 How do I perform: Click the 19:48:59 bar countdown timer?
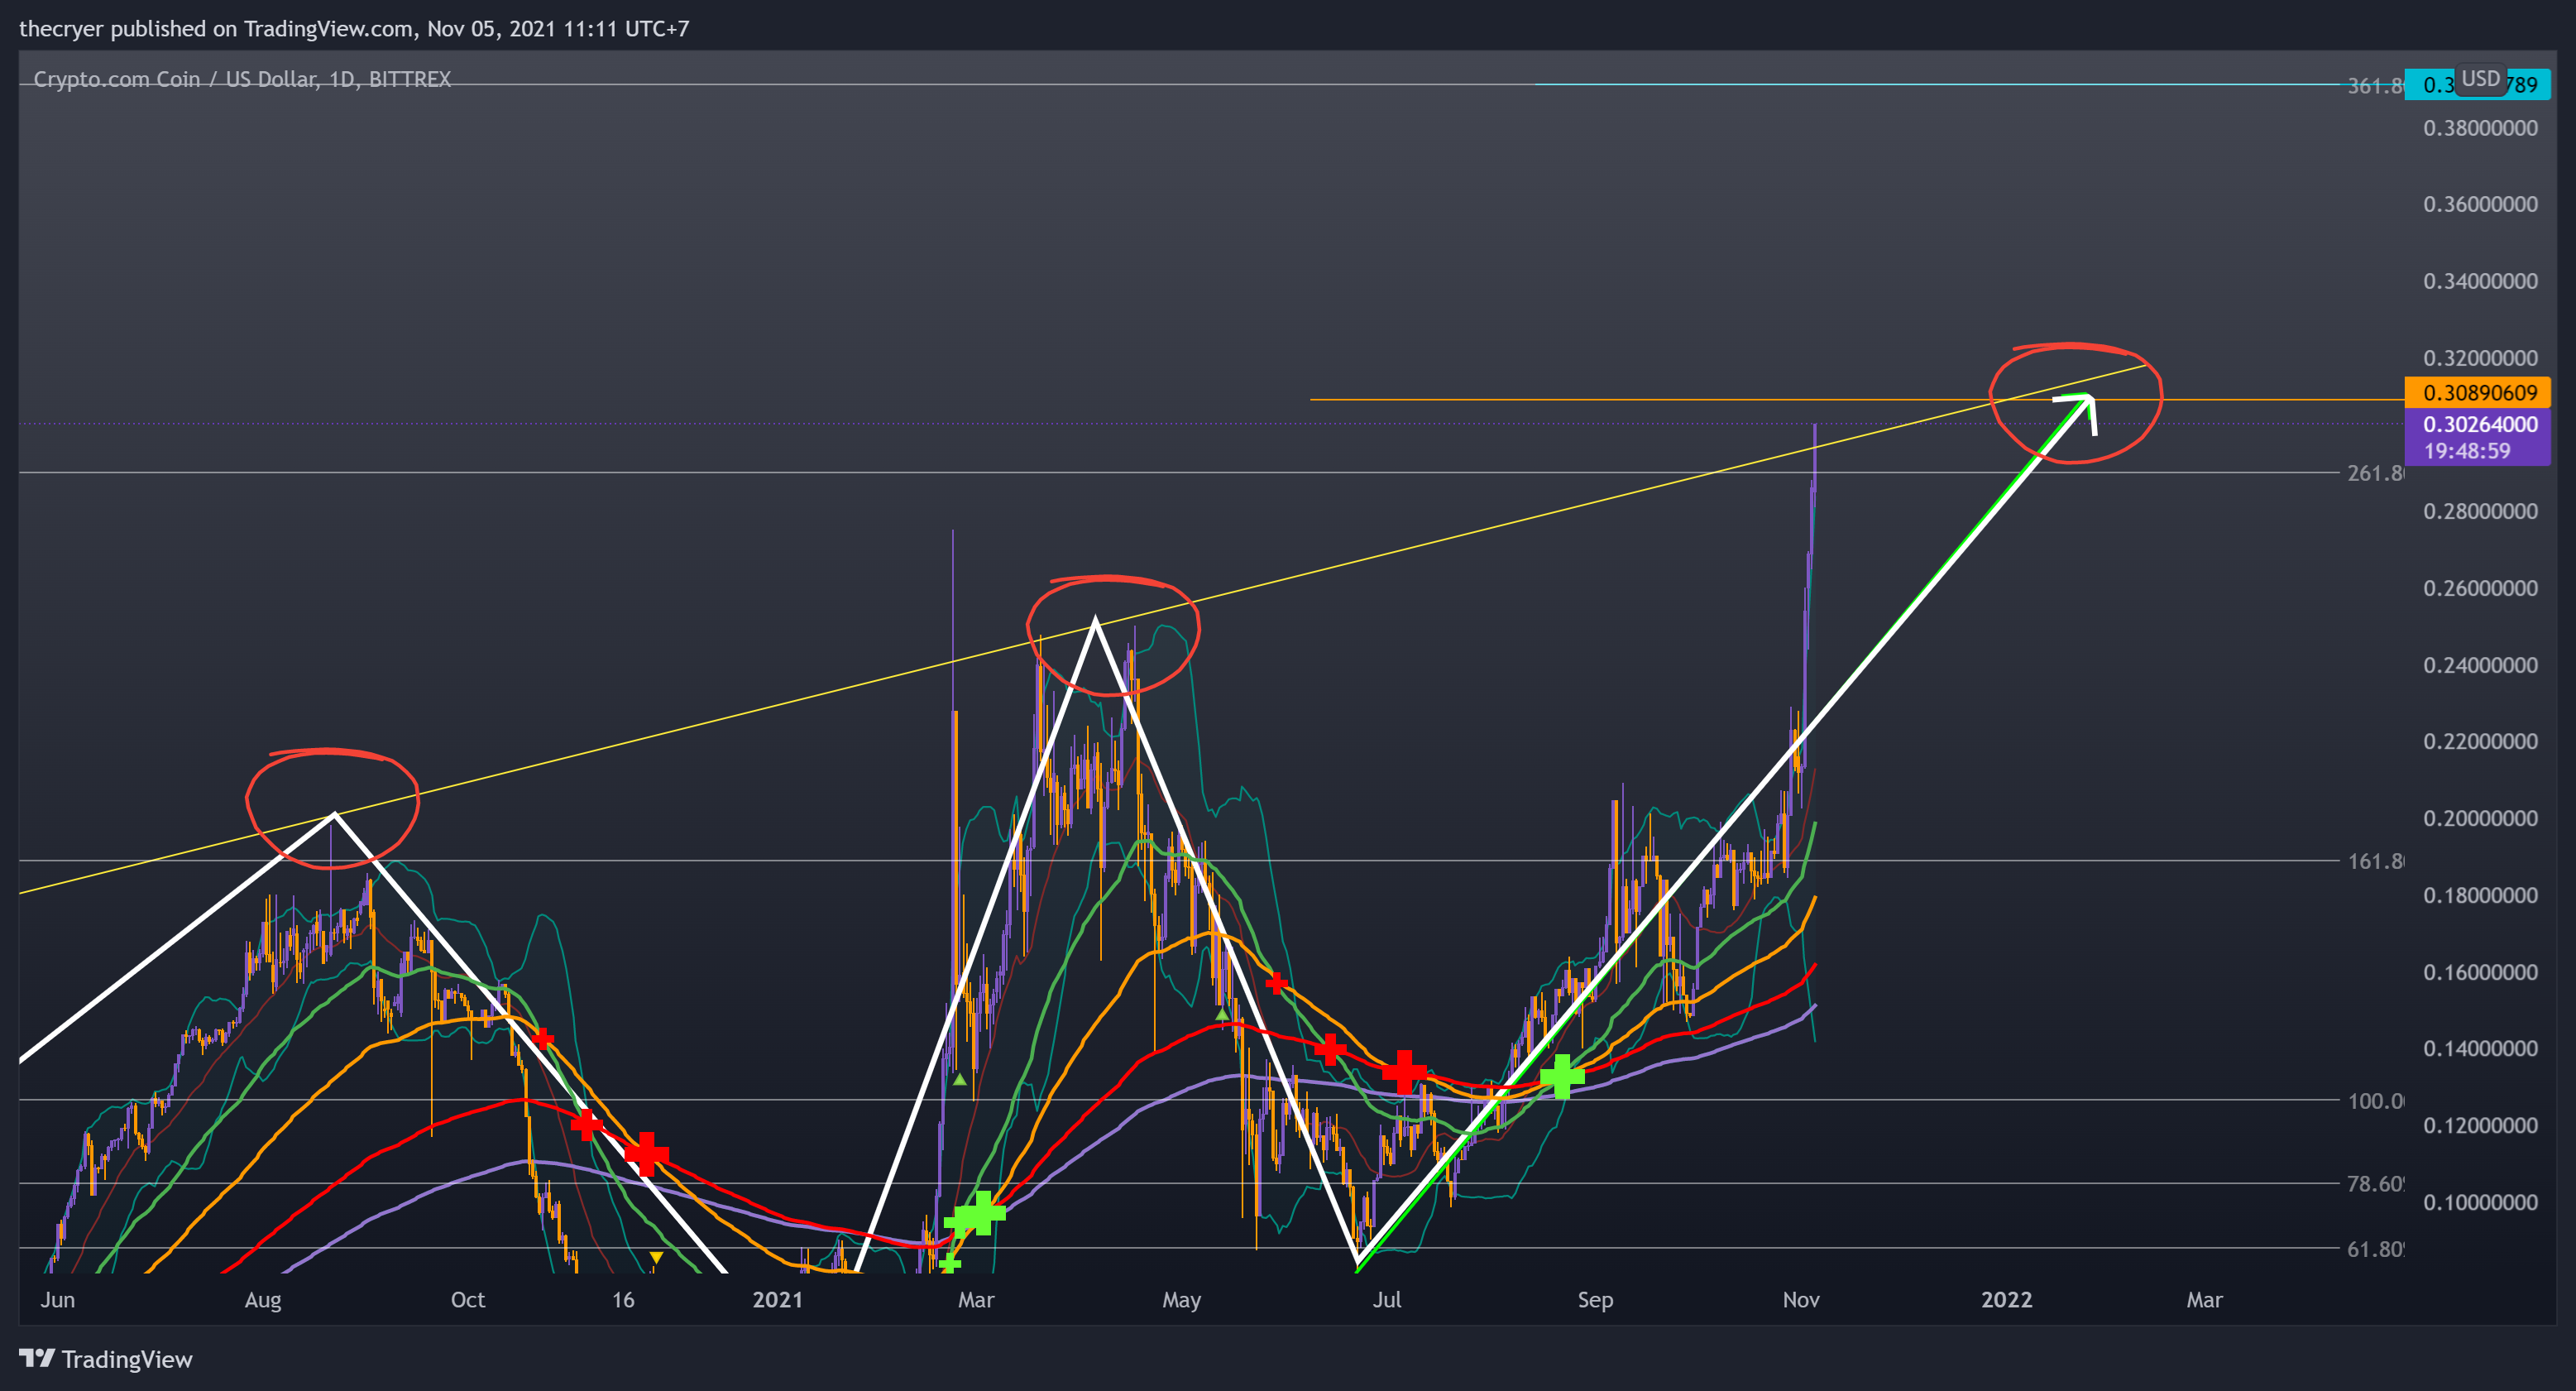(2466, 451)
